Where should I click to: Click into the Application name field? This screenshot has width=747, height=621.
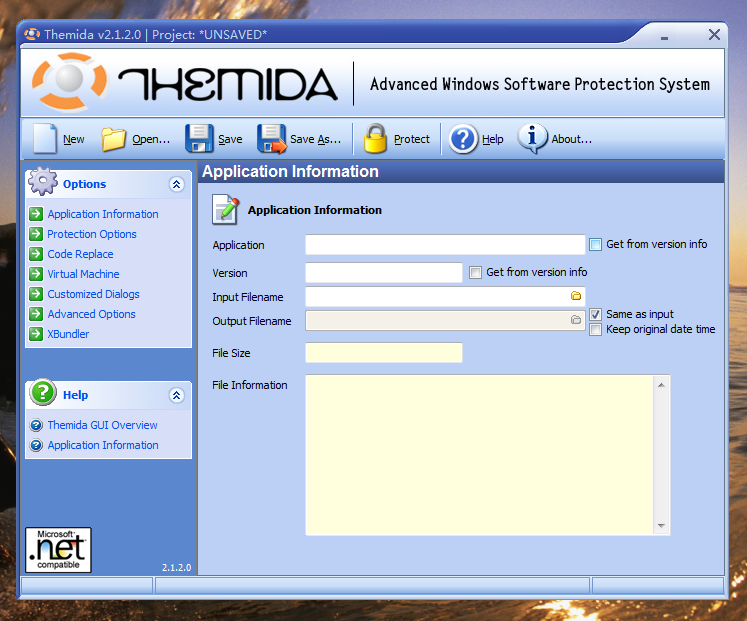tap(445, 244)
